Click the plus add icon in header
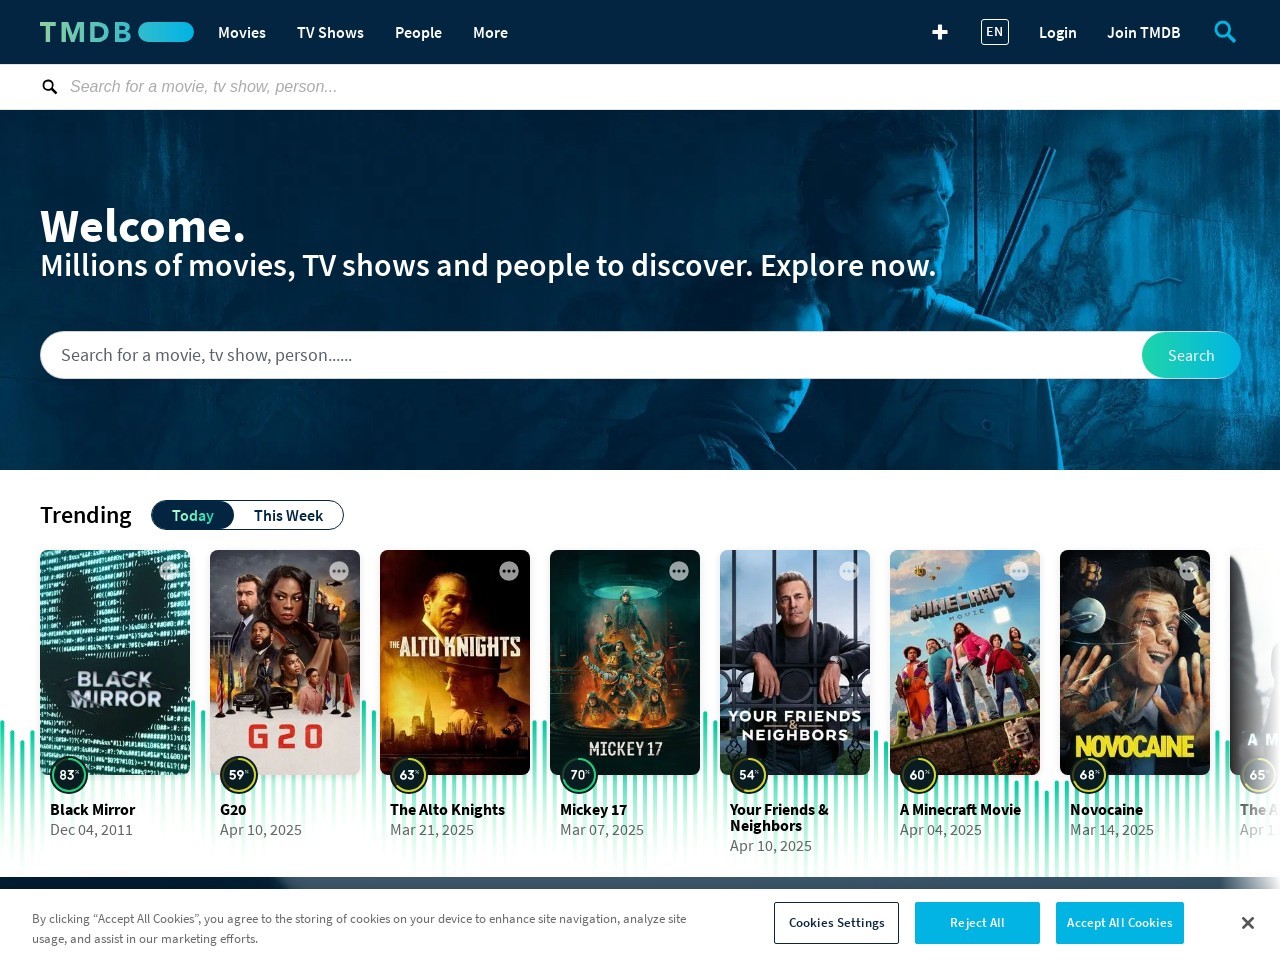The image size is (1280, 960). click(940, 32)
